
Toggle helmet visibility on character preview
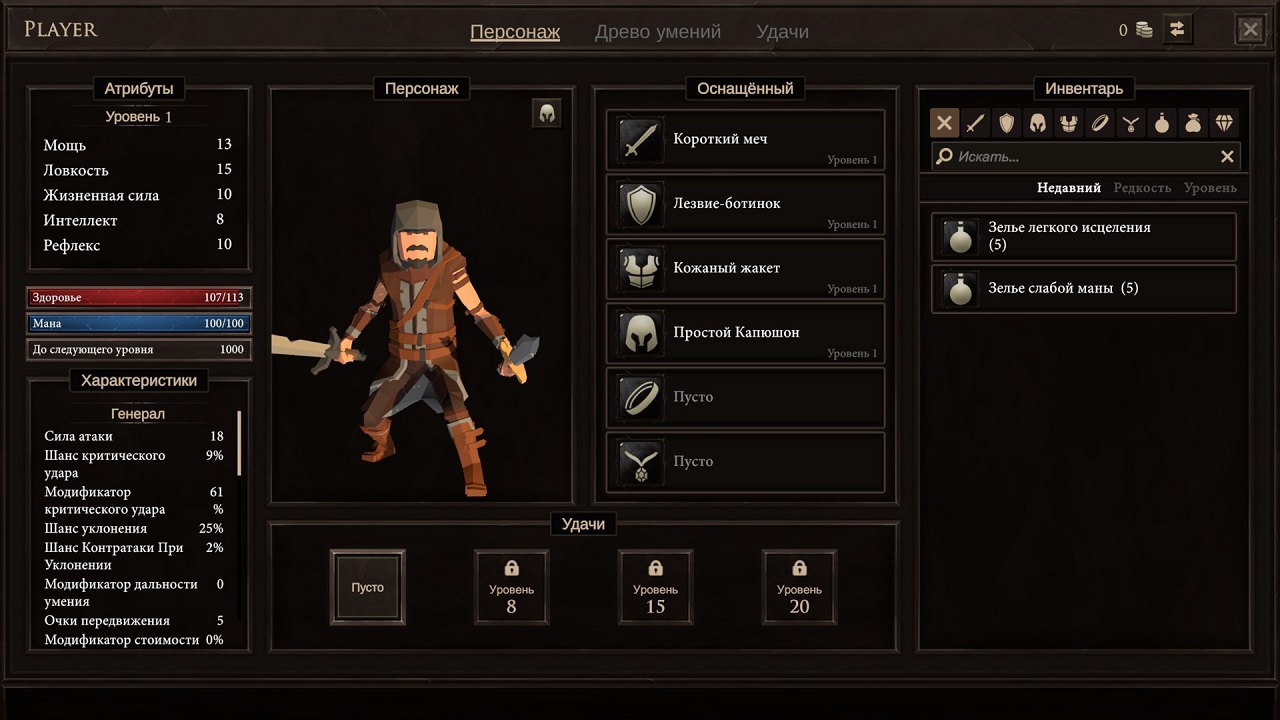point(547,113)
